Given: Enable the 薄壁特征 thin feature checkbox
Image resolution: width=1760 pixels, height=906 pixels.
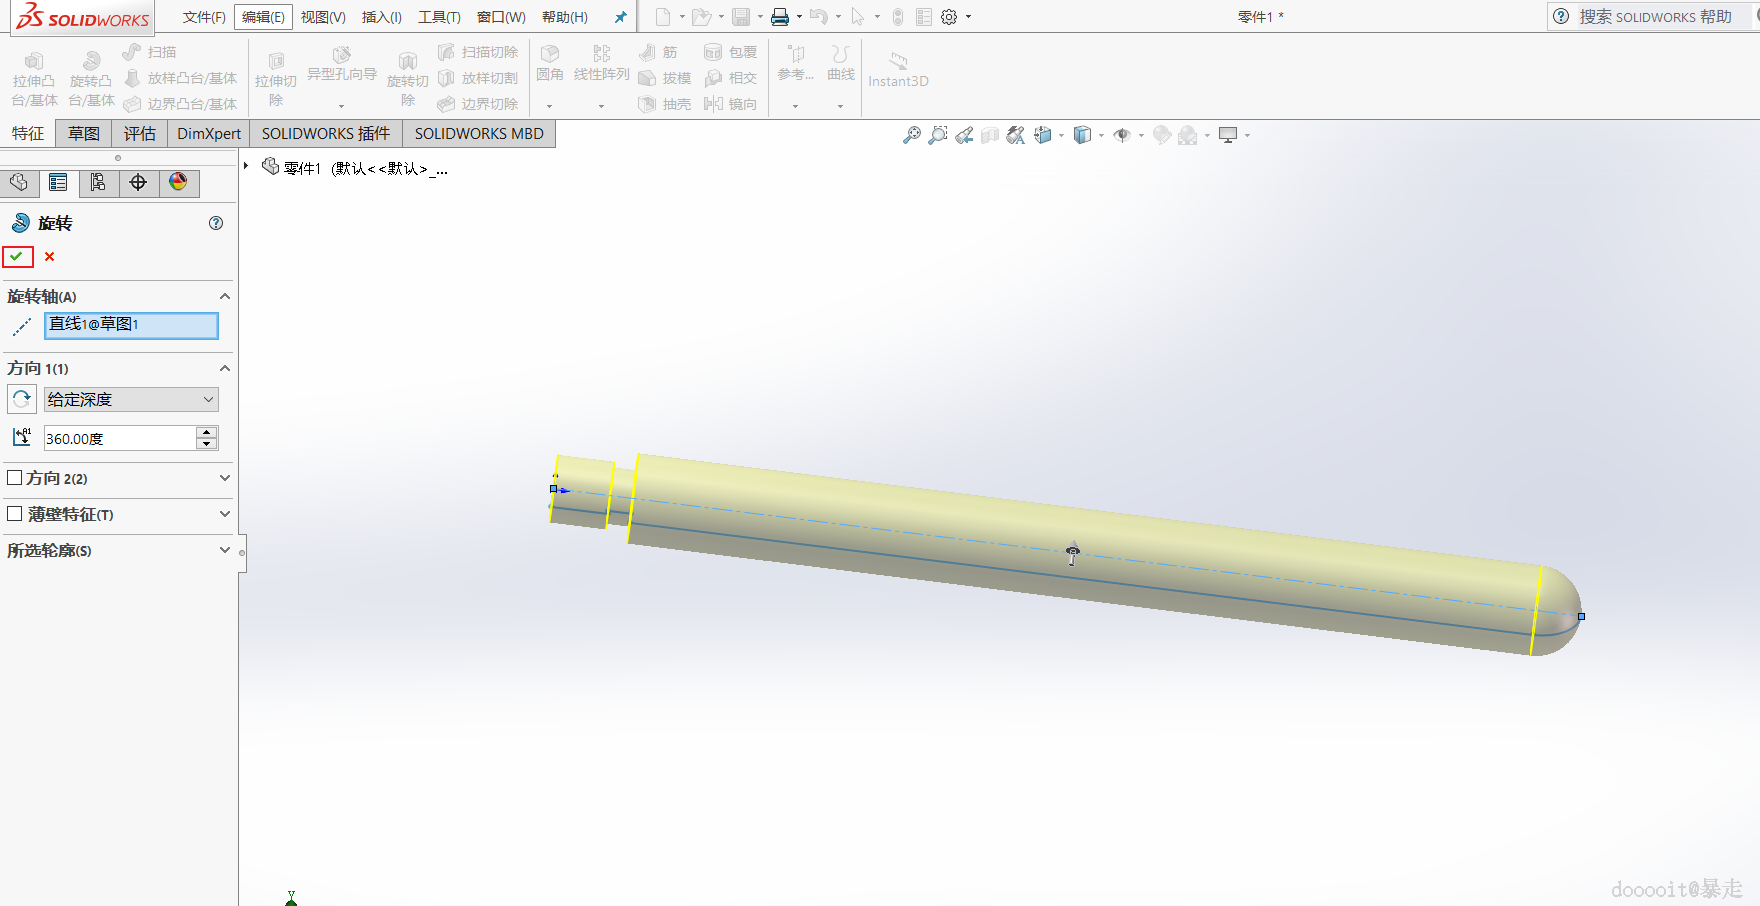Looking at the screenshot, I should [x=14, y=514].
